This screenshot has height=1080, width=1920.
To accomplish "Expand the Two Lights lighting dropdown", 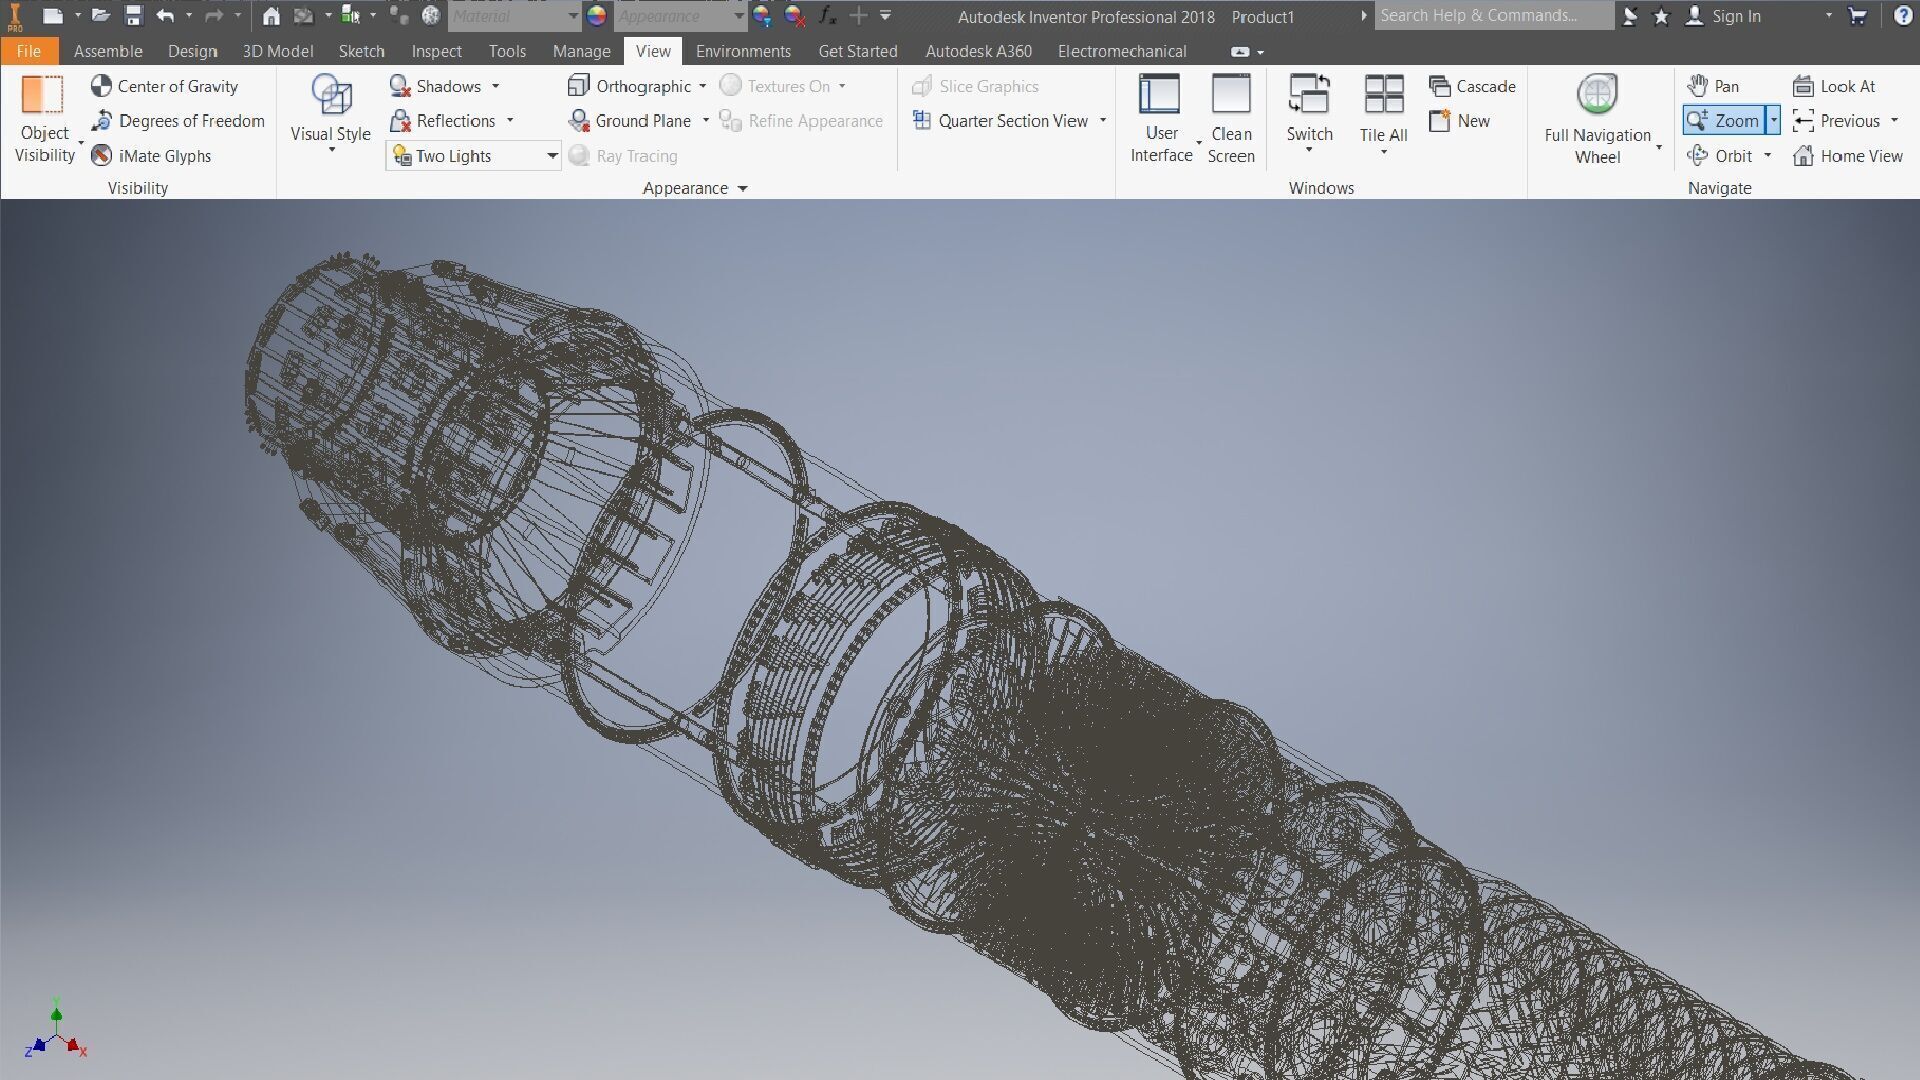I will tap(551, 156).
